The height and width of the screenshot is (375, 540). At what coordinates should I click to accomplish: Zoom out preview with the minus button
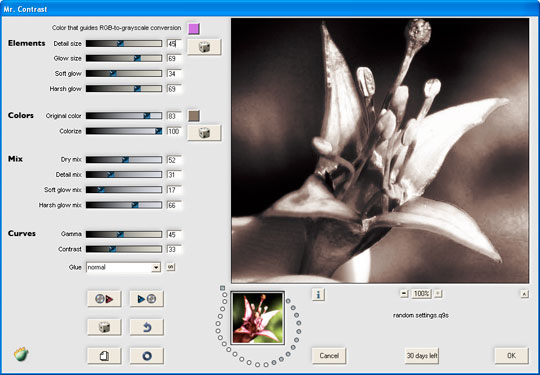click(x=404, y=294)
